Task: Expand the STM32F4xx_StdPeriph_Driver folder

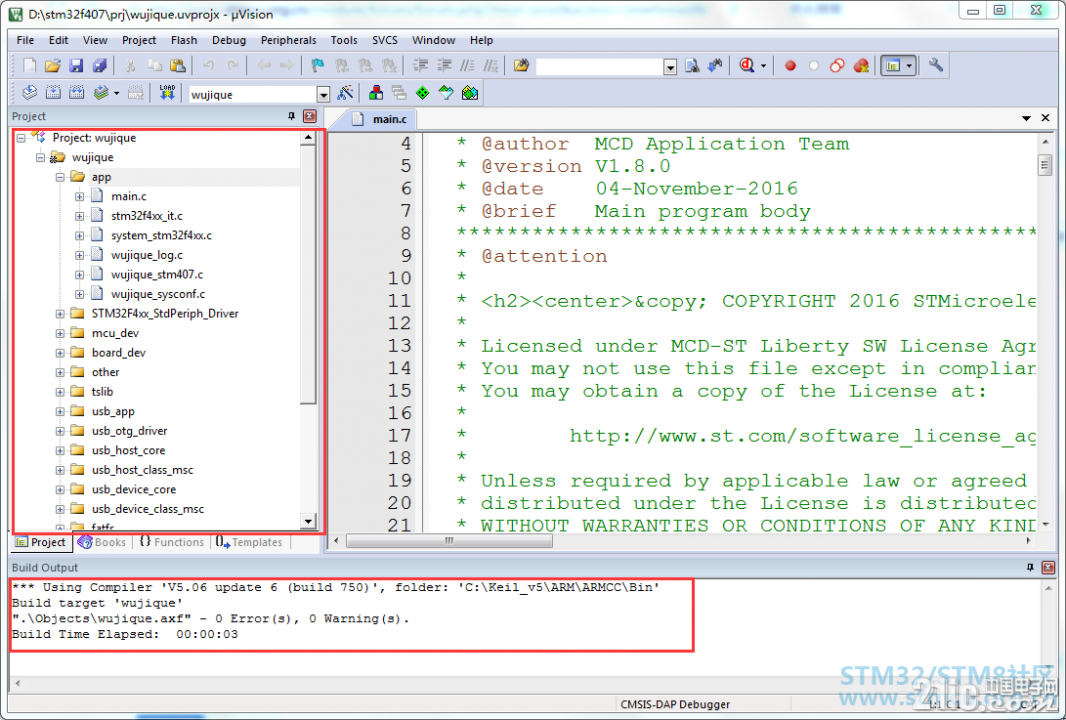Action: [60, 313]
